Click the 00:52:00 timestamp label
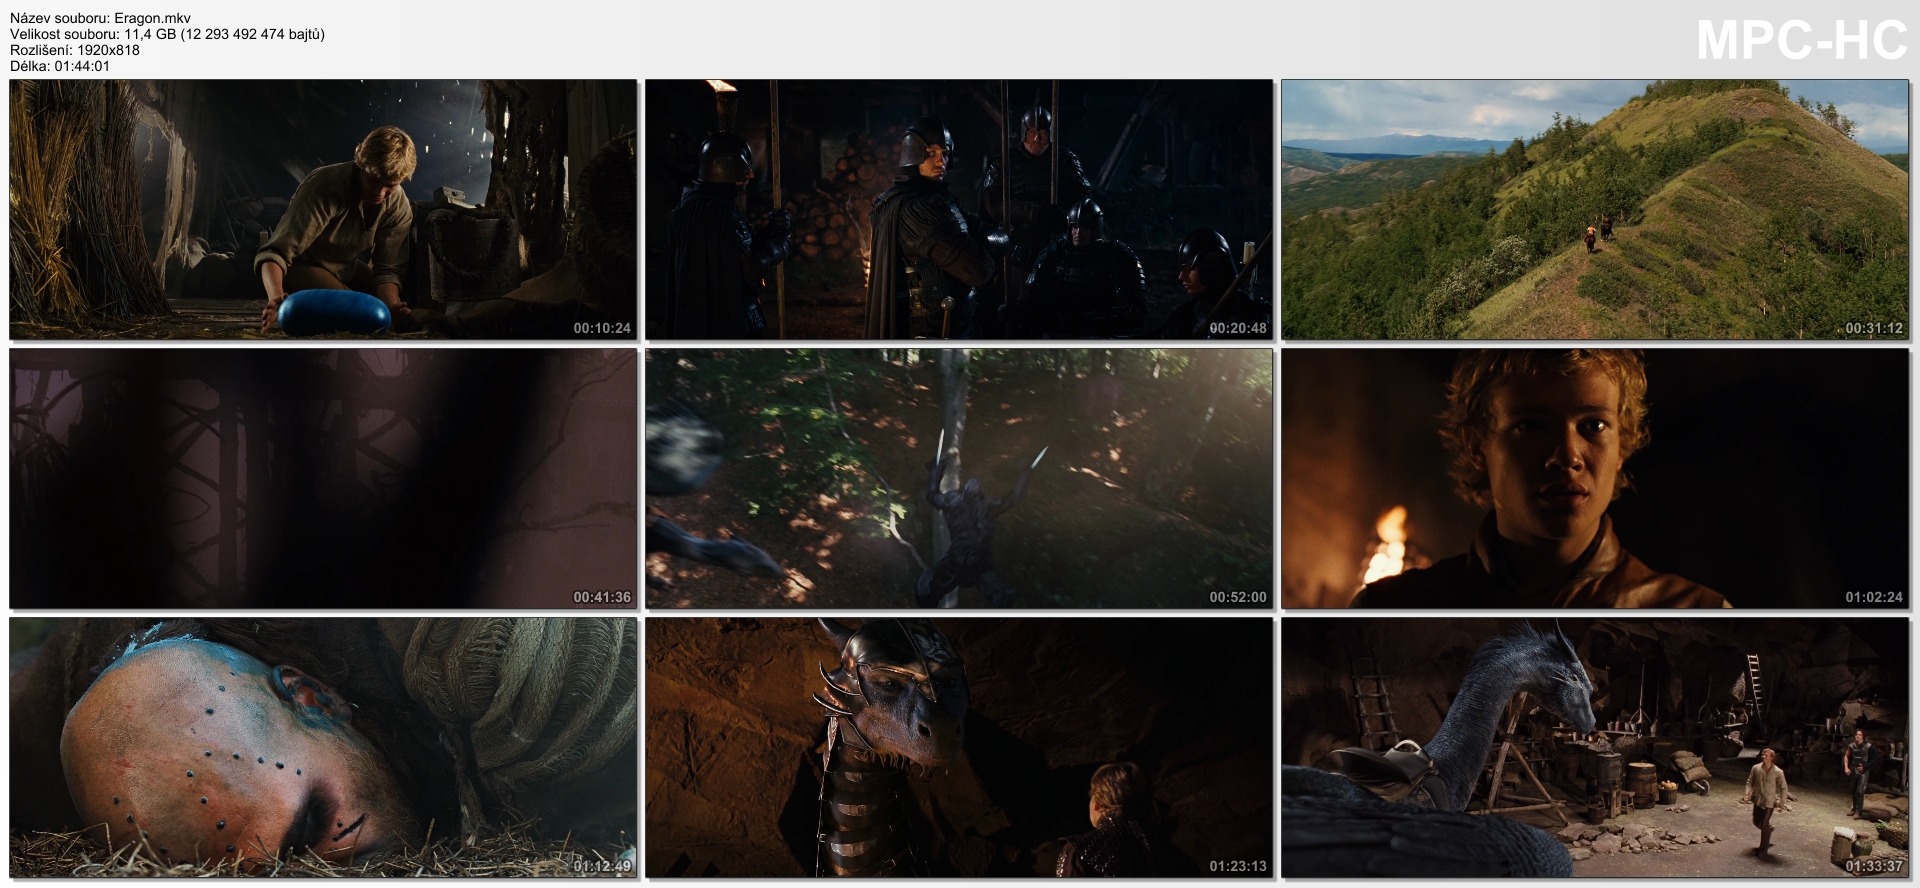This screenshot has width=1920, height=888. point(1238,597)
